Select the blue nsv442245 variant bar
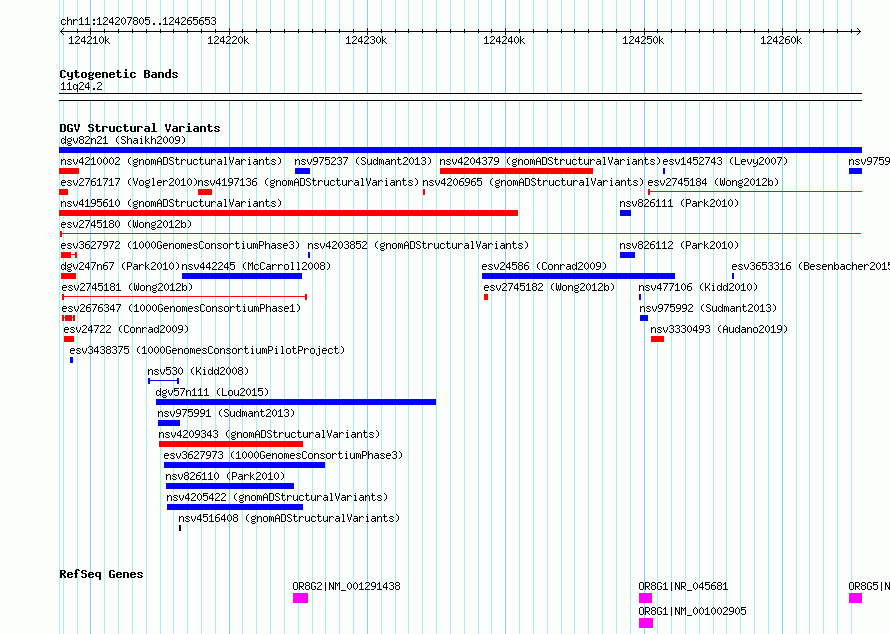The height and width of the screenshot is (634, 890). [x=242, y=276]
